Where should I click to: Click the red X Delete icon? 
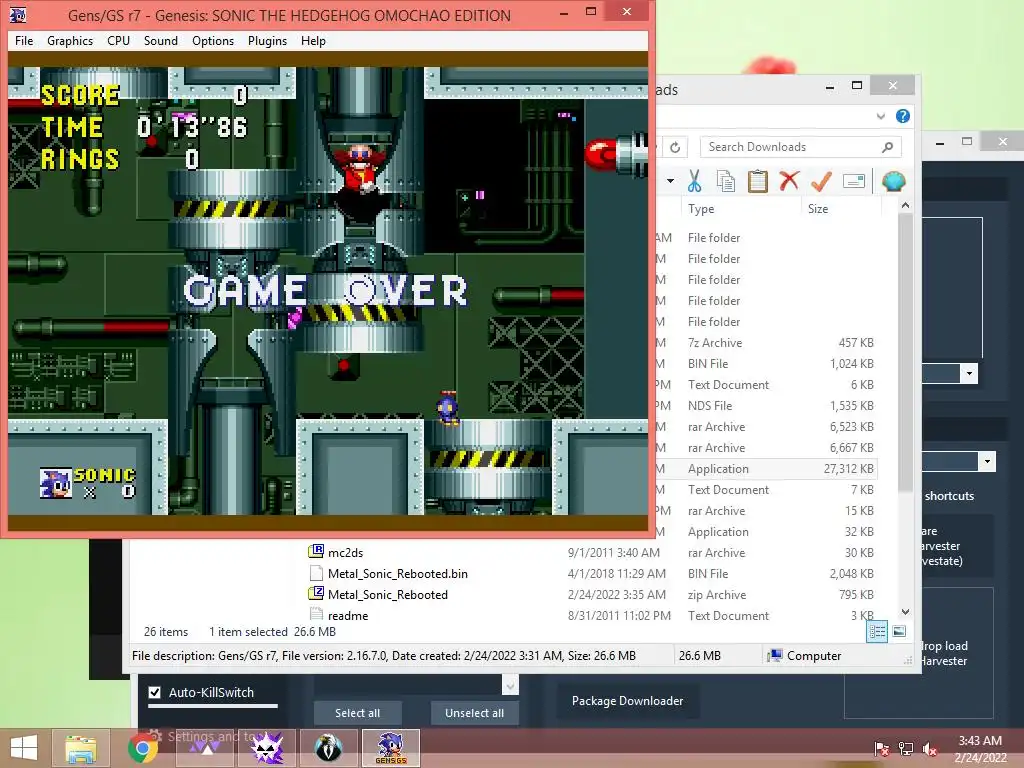pyautogui.click(x=789, y=181)
